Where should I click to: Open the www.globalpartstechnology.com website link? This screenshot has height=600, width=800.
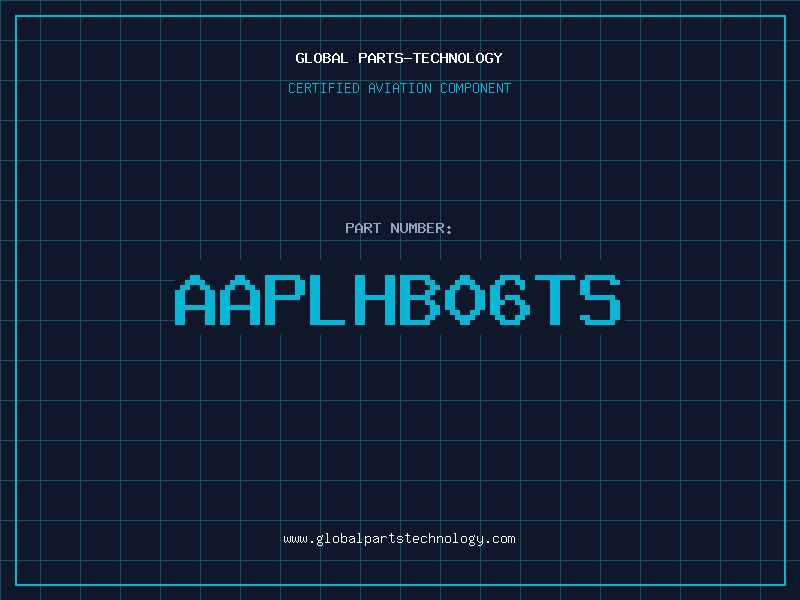click(x=399, y=539)
